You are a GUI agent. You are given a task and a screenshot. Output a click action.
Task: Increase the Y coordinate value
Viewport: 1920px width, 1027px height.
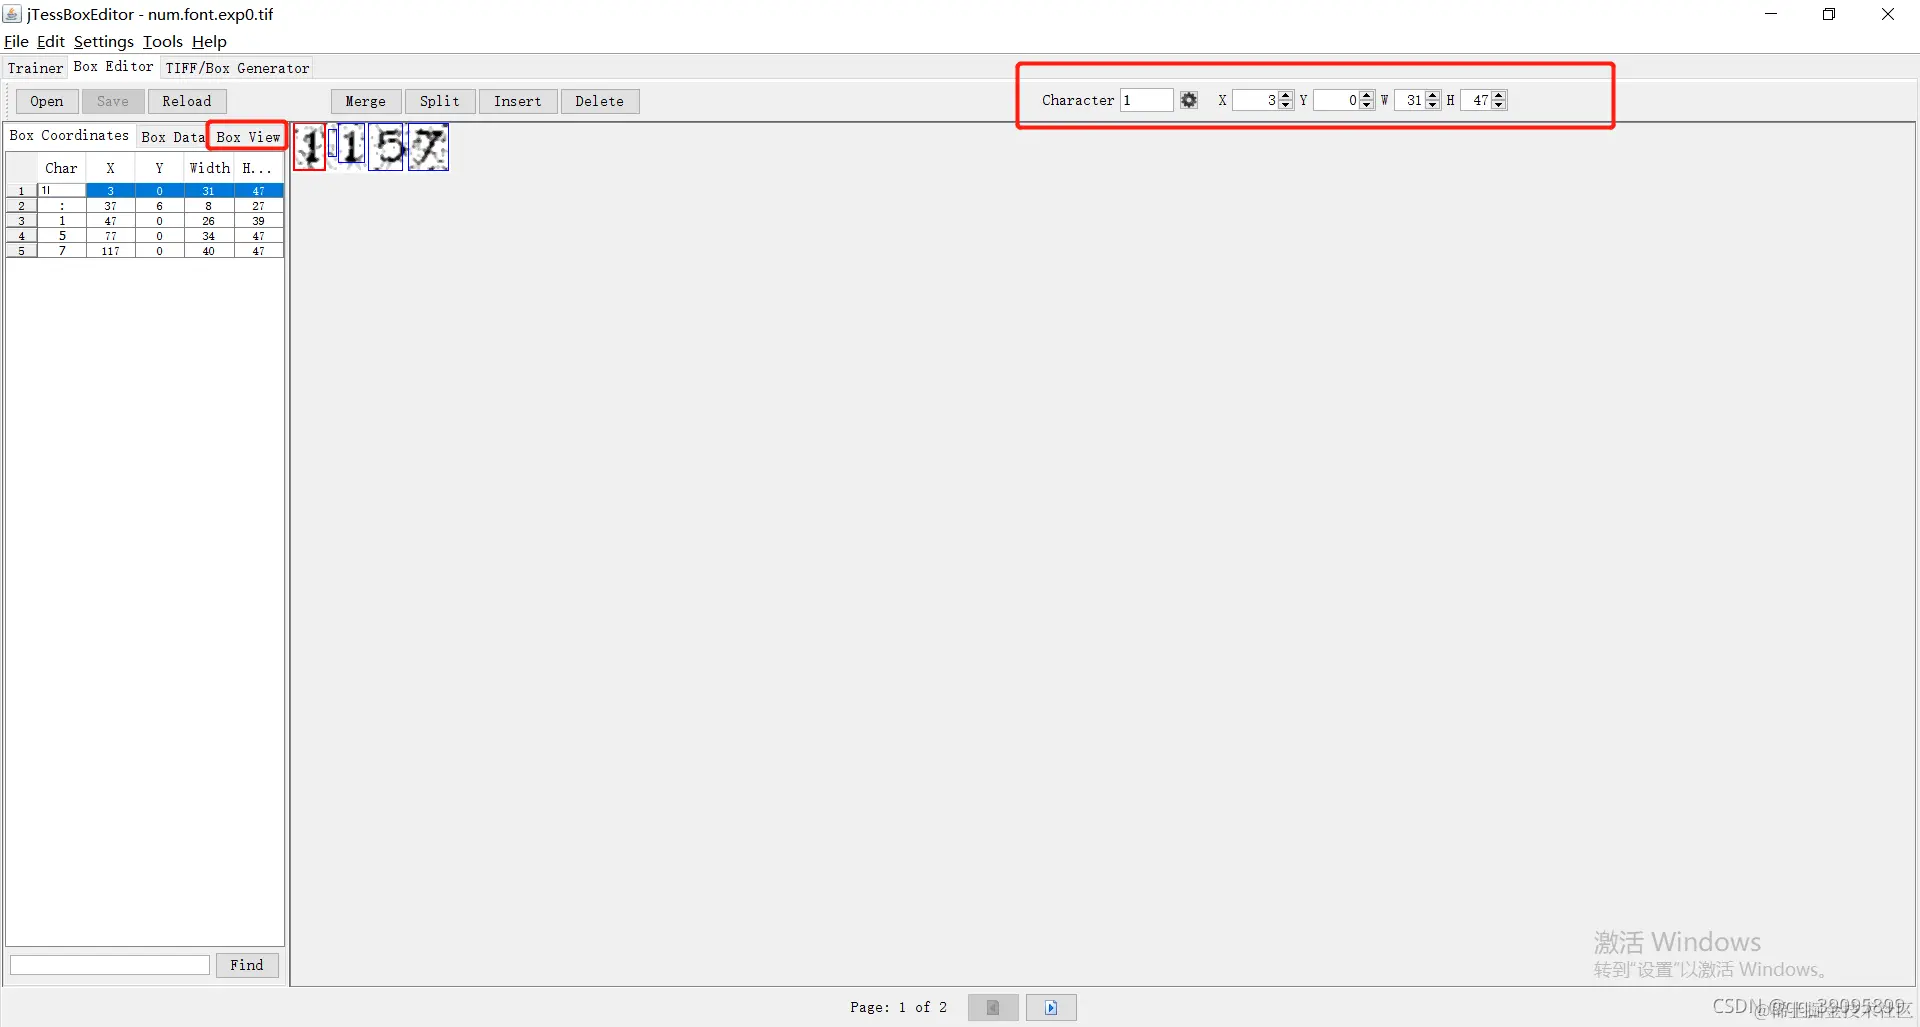point(1367,95)
